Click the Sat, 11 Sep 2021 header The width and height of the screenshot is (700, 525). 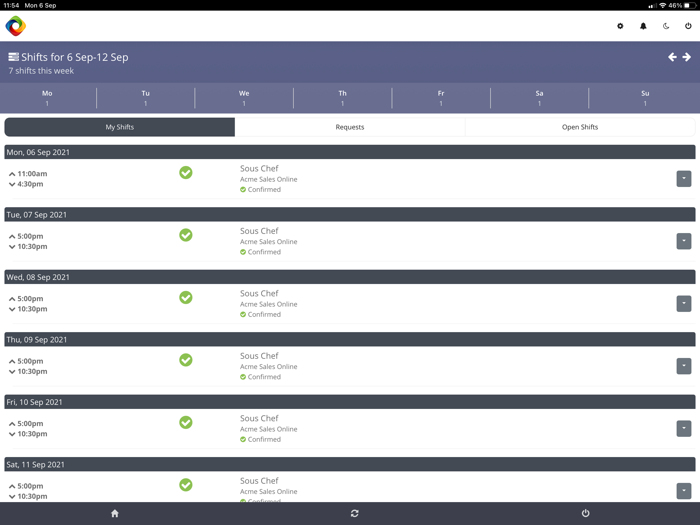click(350, 465)
